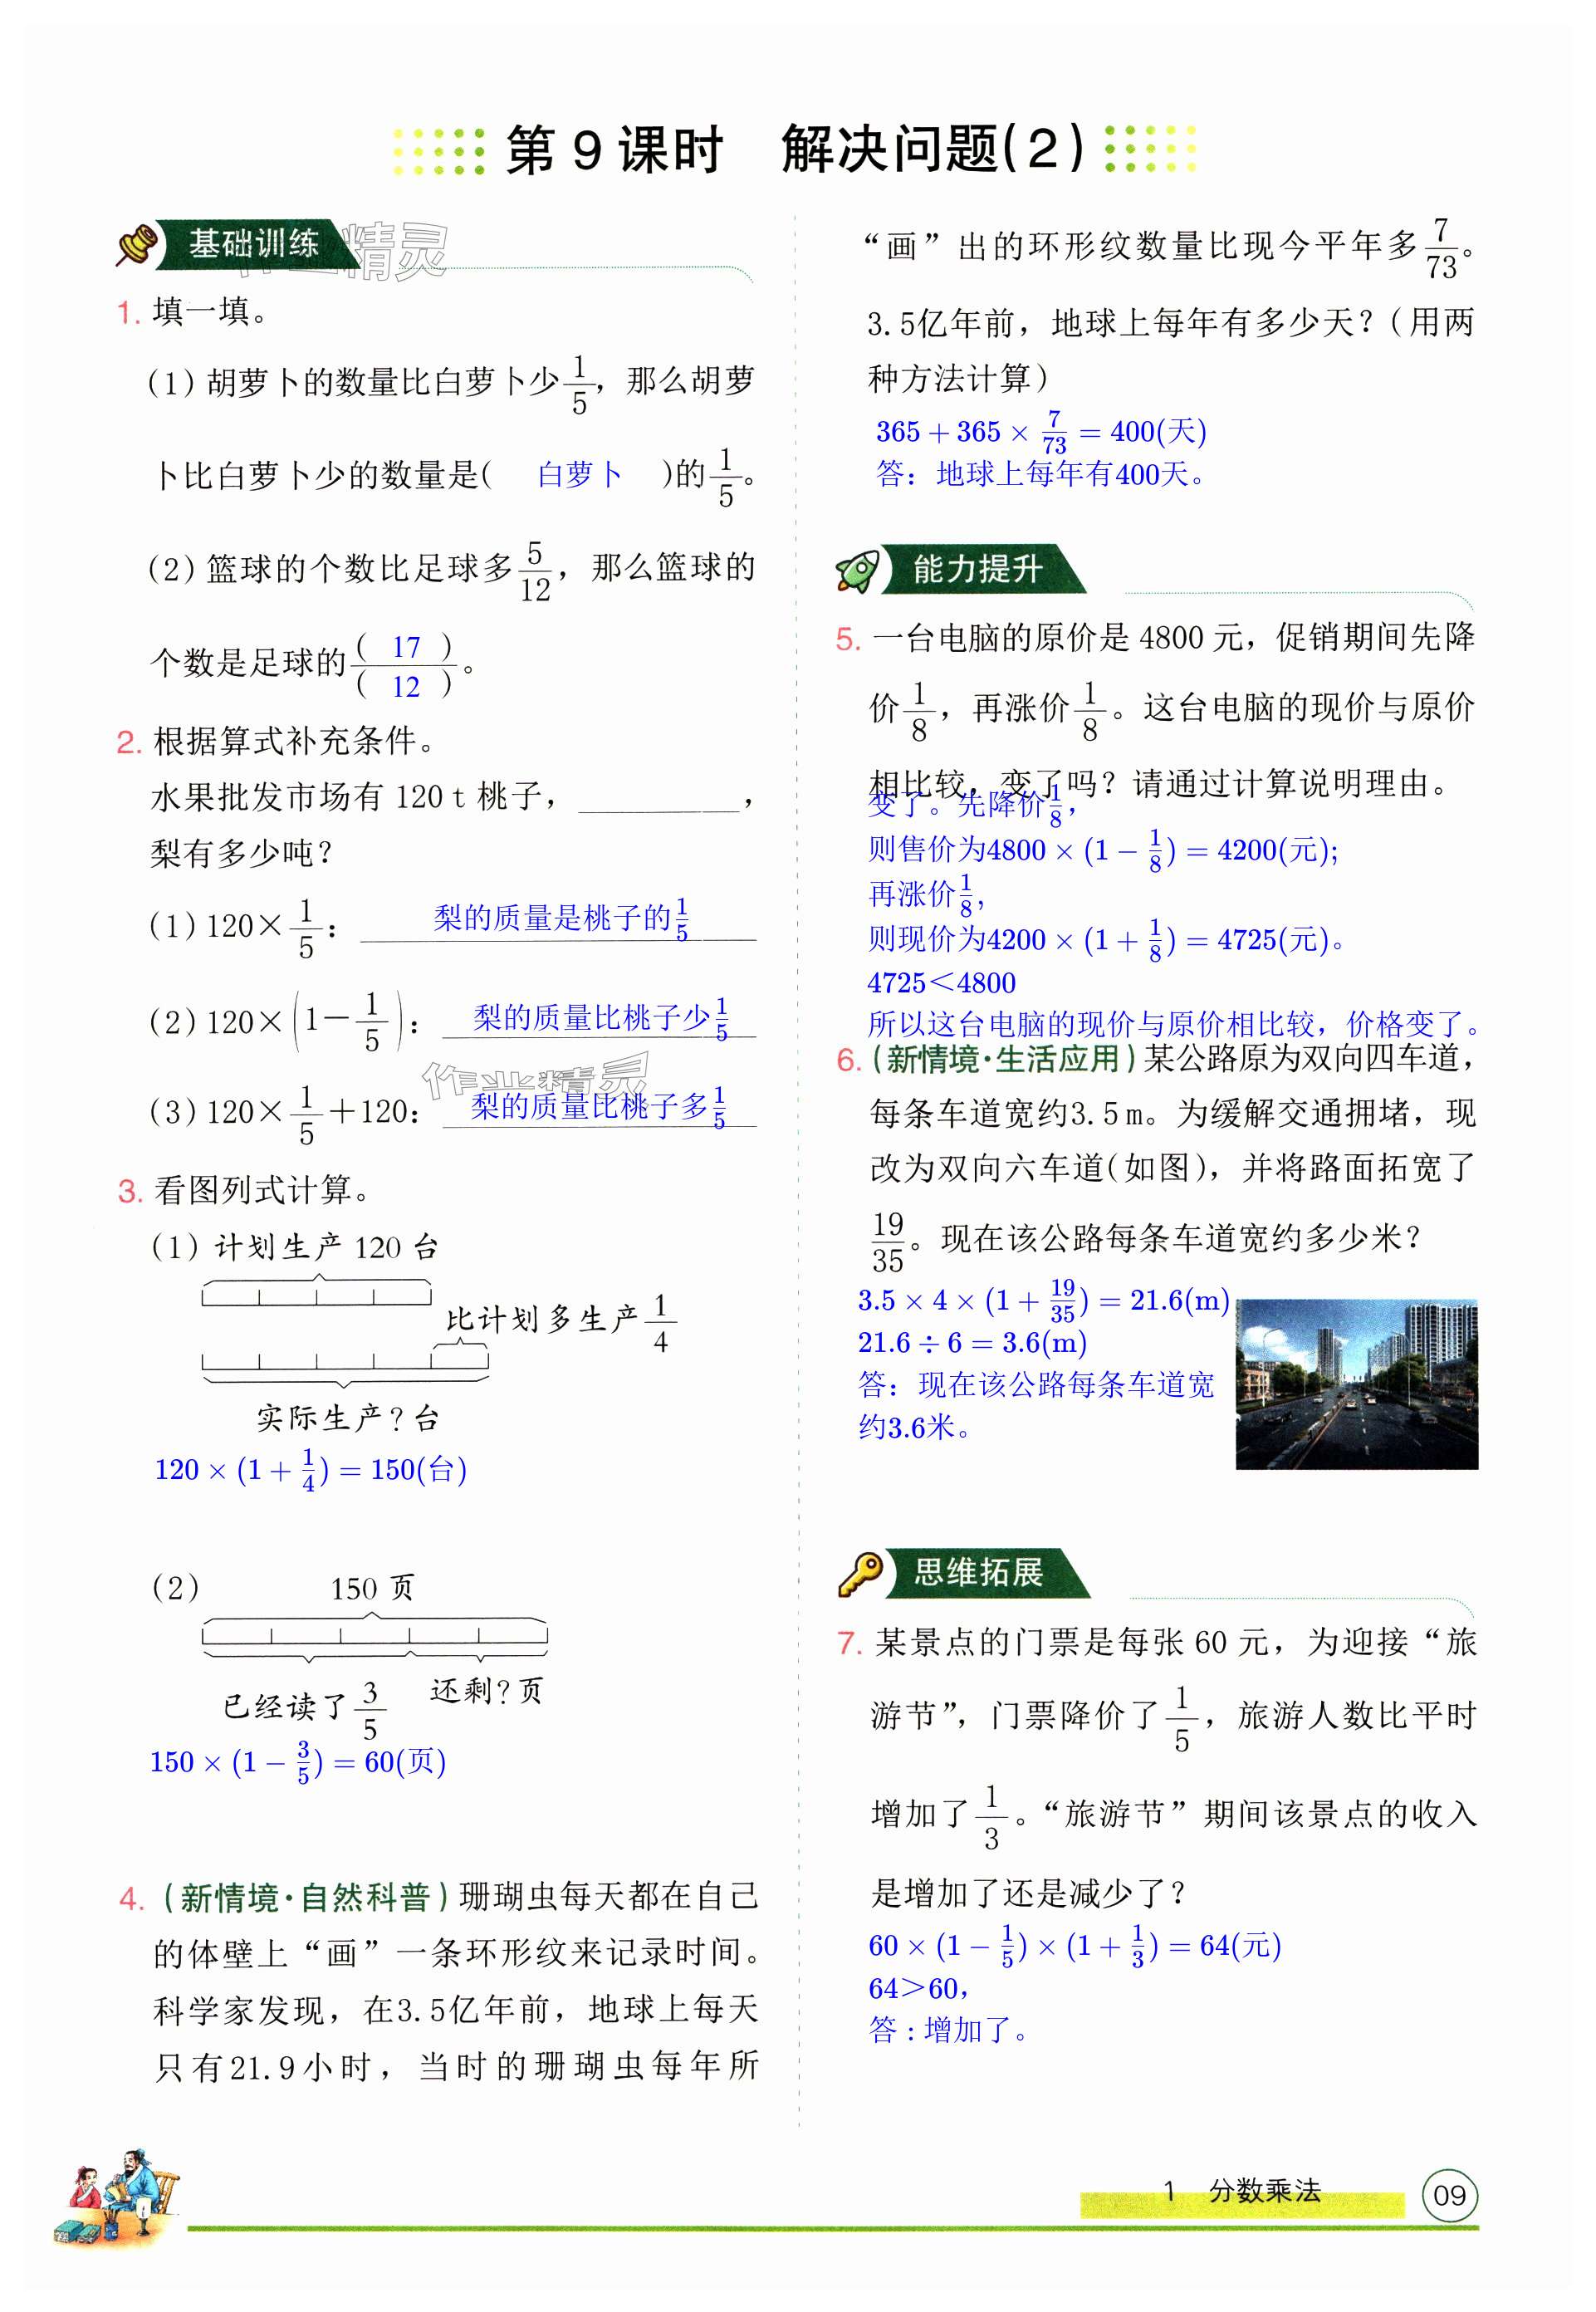Click the pushpin icon beside 基础训练
1596x2312 pixels.
[138, 245]
